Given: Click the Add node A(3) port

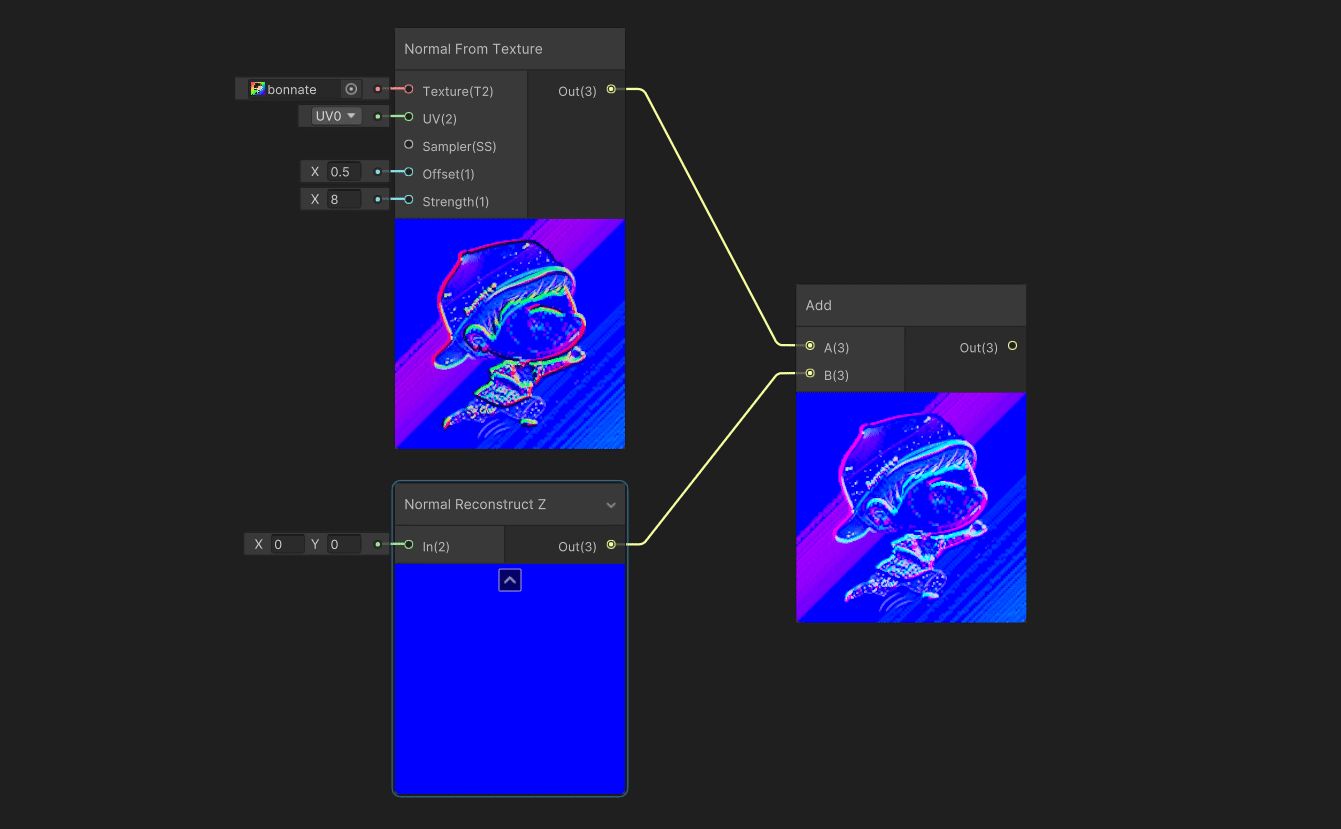Looking at the screenshot, I should click(810, 346).
